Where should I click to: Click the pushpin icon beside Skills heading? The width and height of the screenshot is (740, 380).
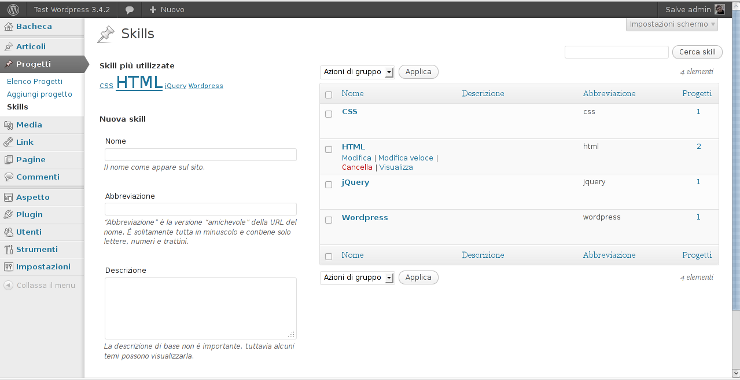click(106, 34)
